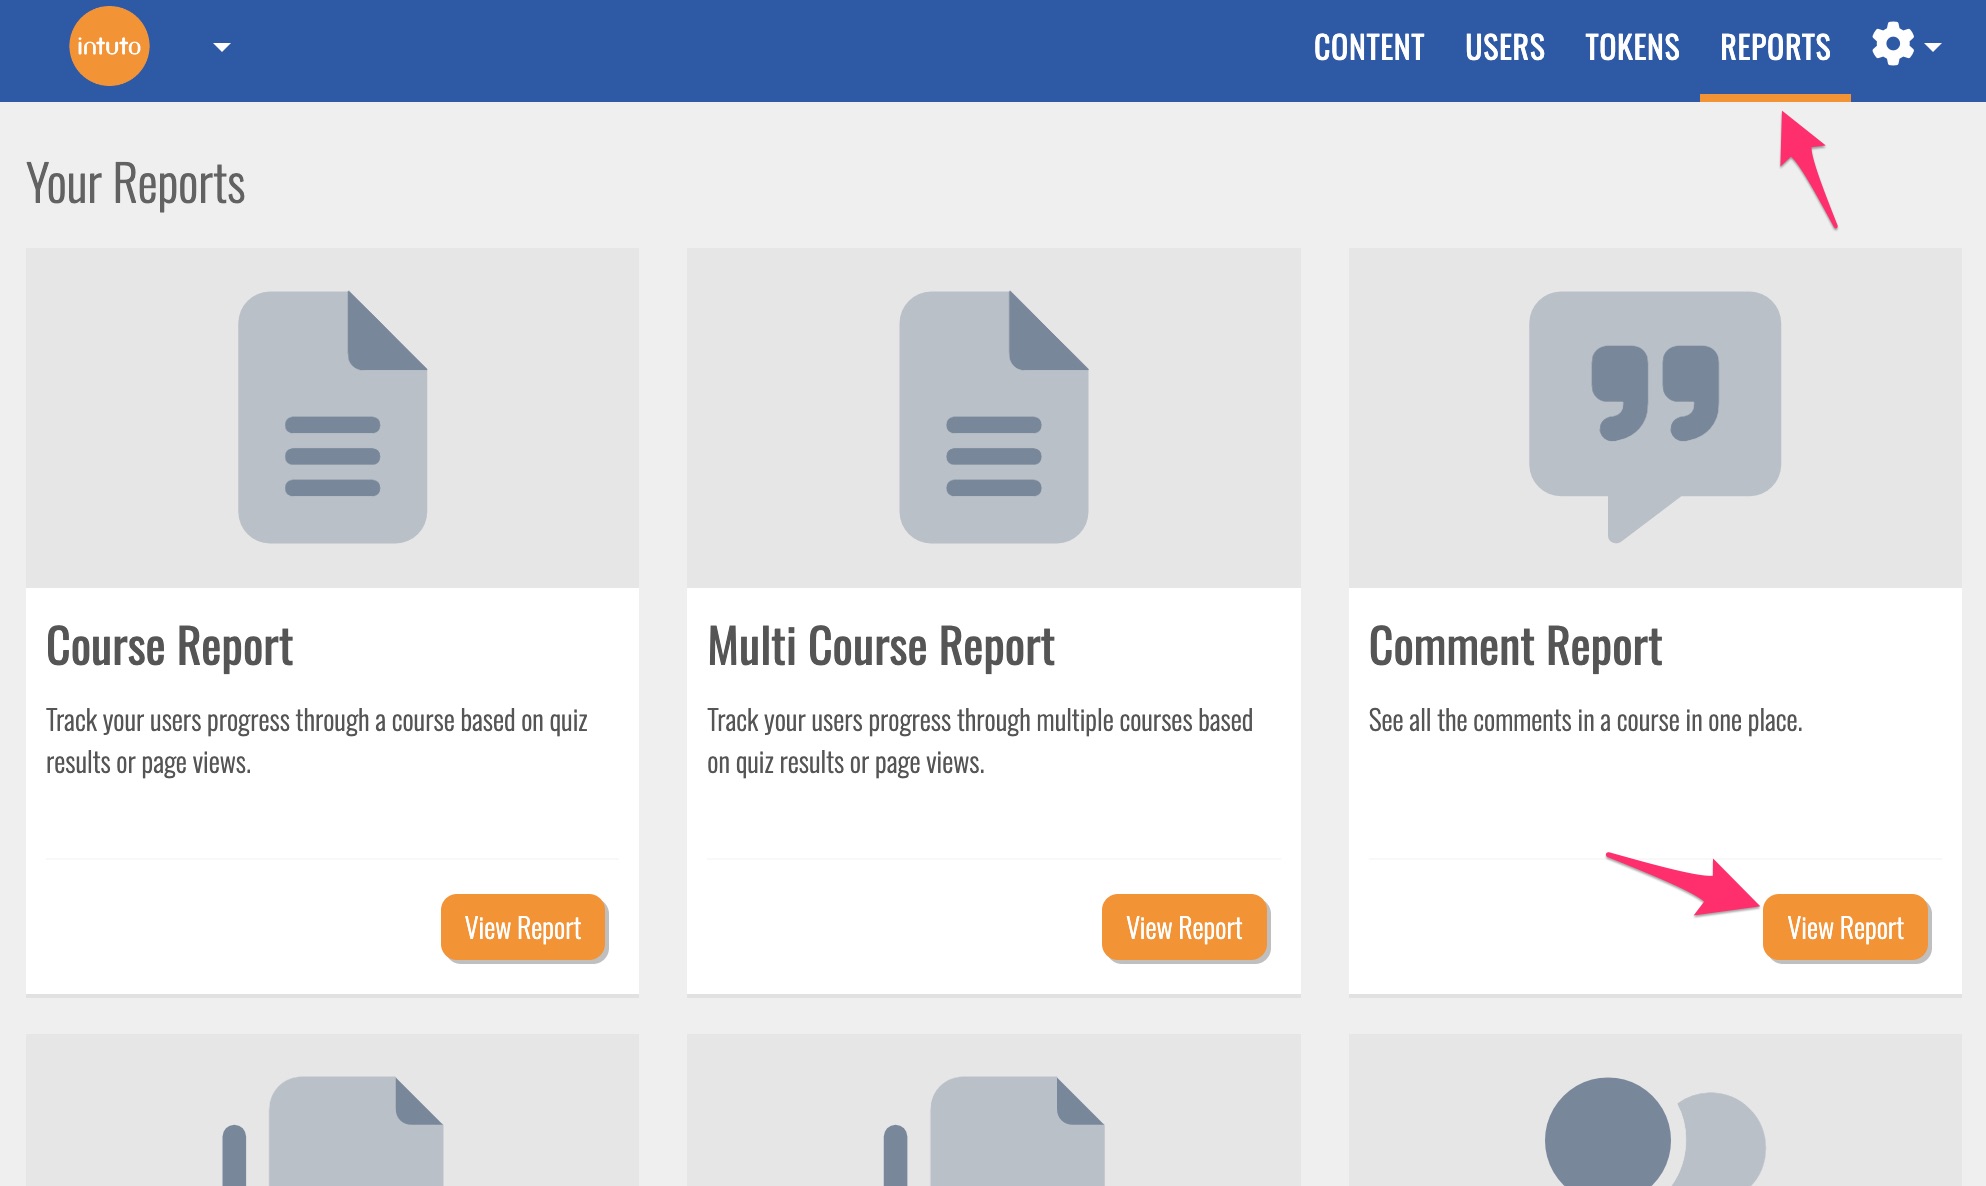View Report for Comment Report
This screenshot has height=1186, width=1986.
1845,928
